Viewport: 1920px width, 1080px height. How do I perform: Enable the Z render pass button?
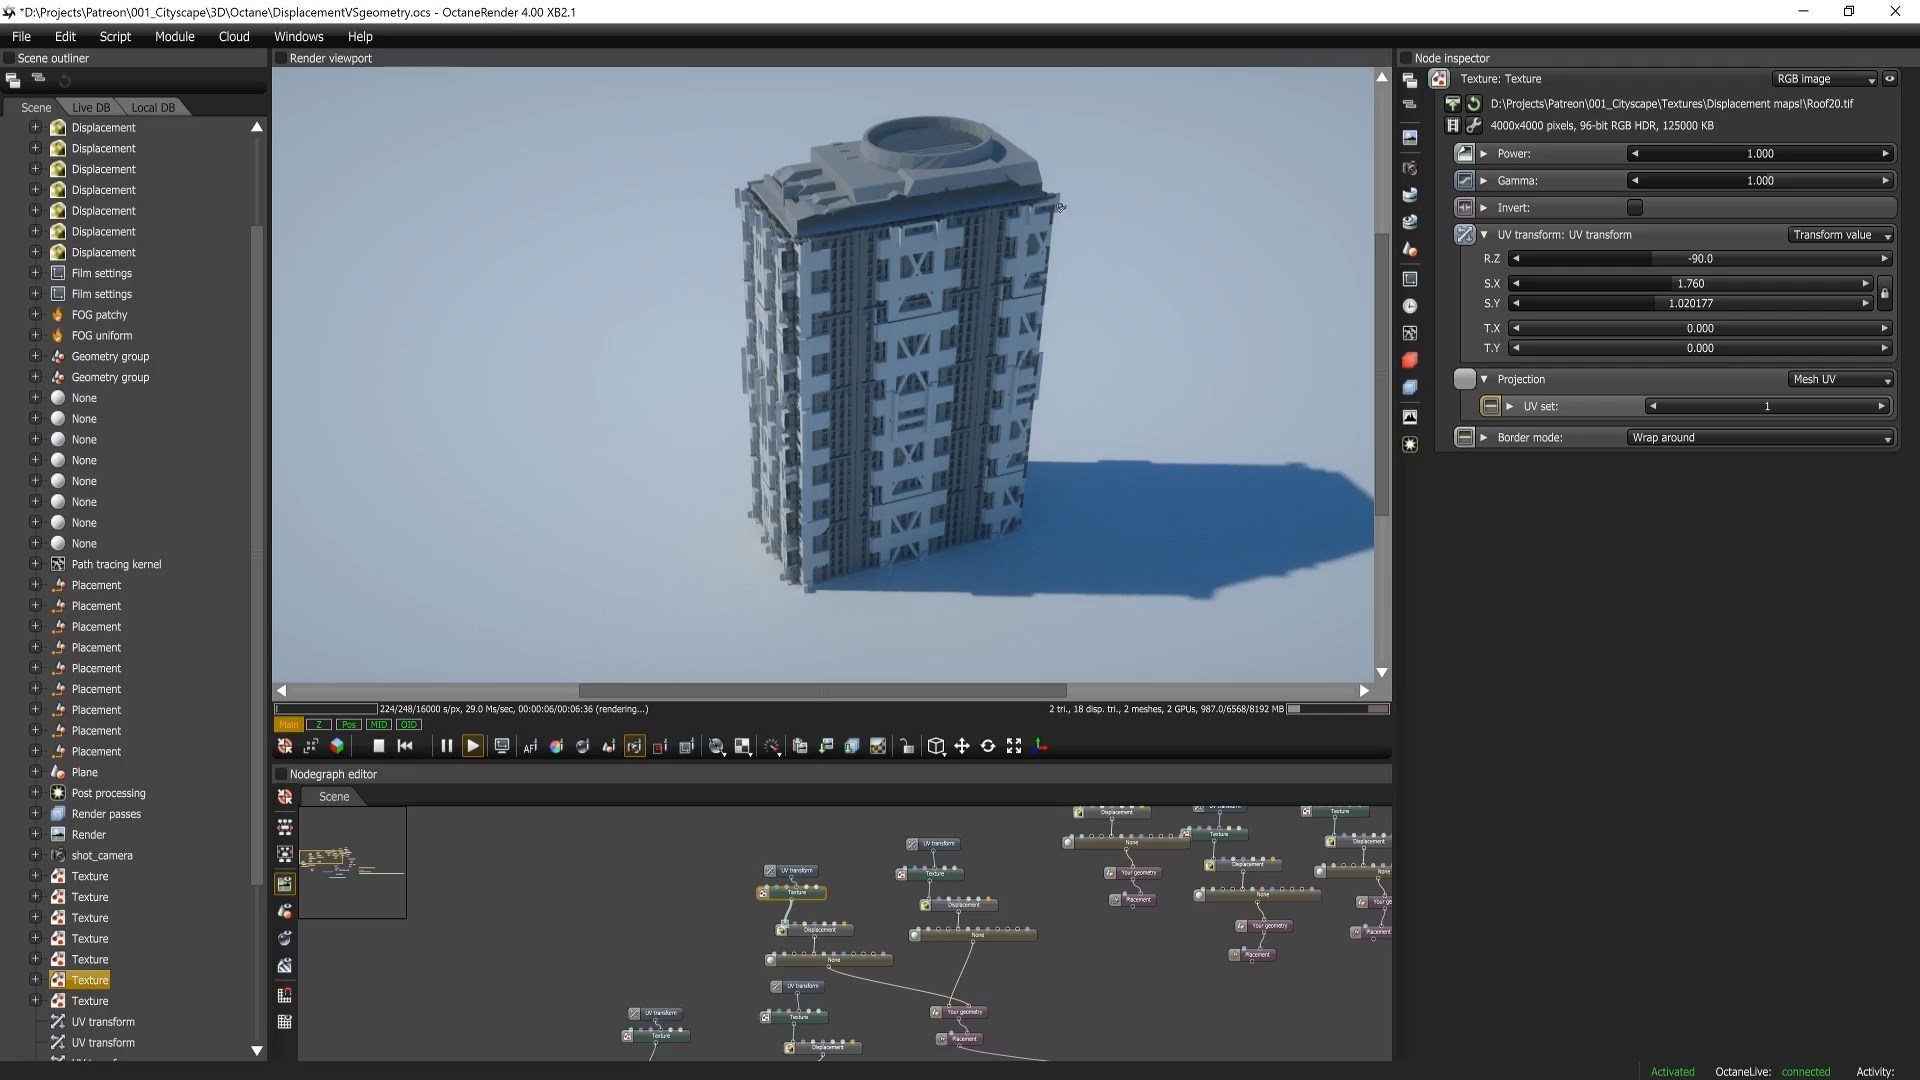click(319, 725)
